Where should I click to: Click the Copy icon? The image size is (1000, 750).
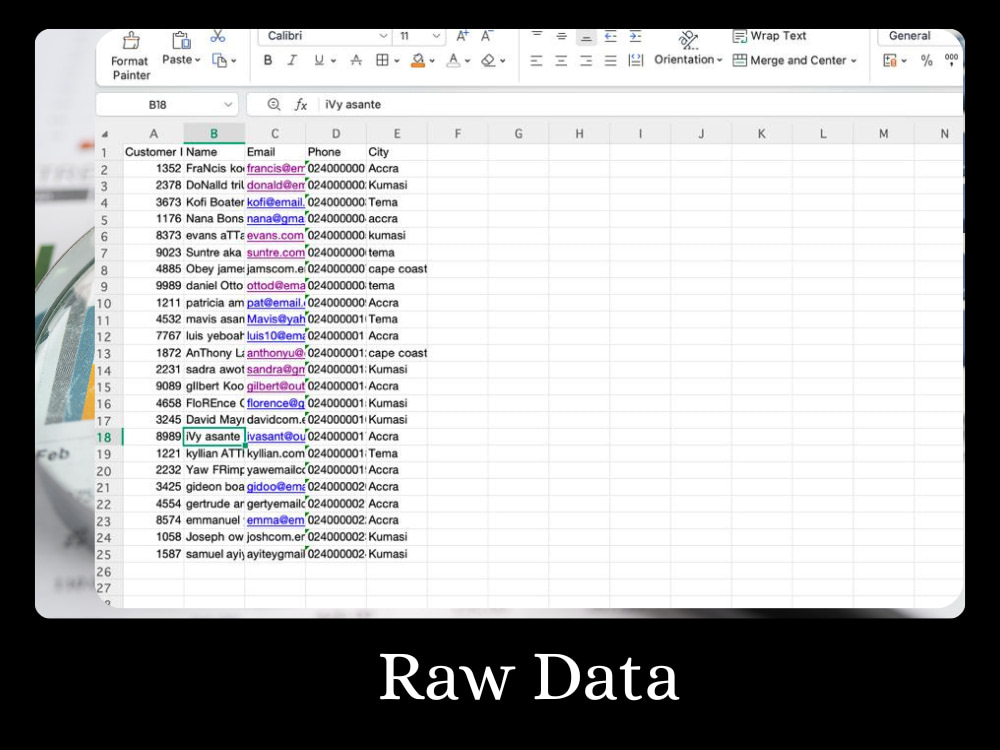[219, 61]
